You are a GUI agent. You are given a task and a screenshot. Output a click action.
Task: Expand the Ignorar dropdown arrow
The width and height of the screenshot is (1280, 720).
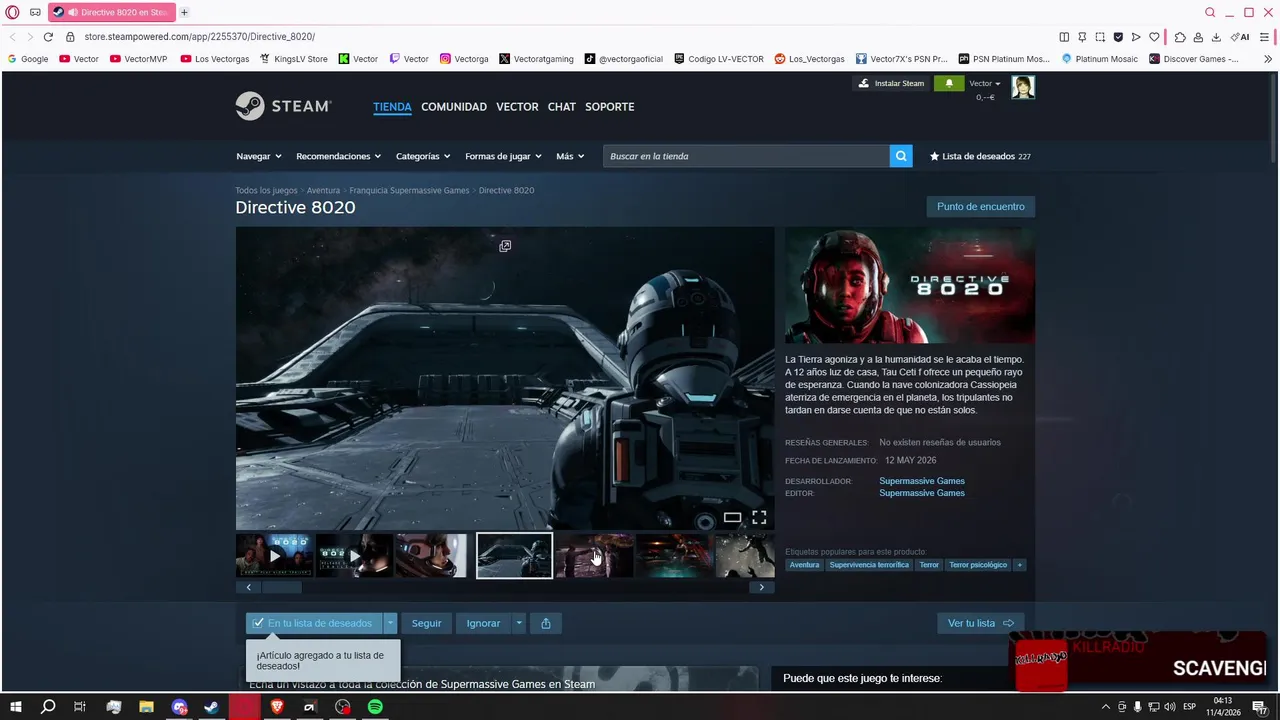coord(518,623)
